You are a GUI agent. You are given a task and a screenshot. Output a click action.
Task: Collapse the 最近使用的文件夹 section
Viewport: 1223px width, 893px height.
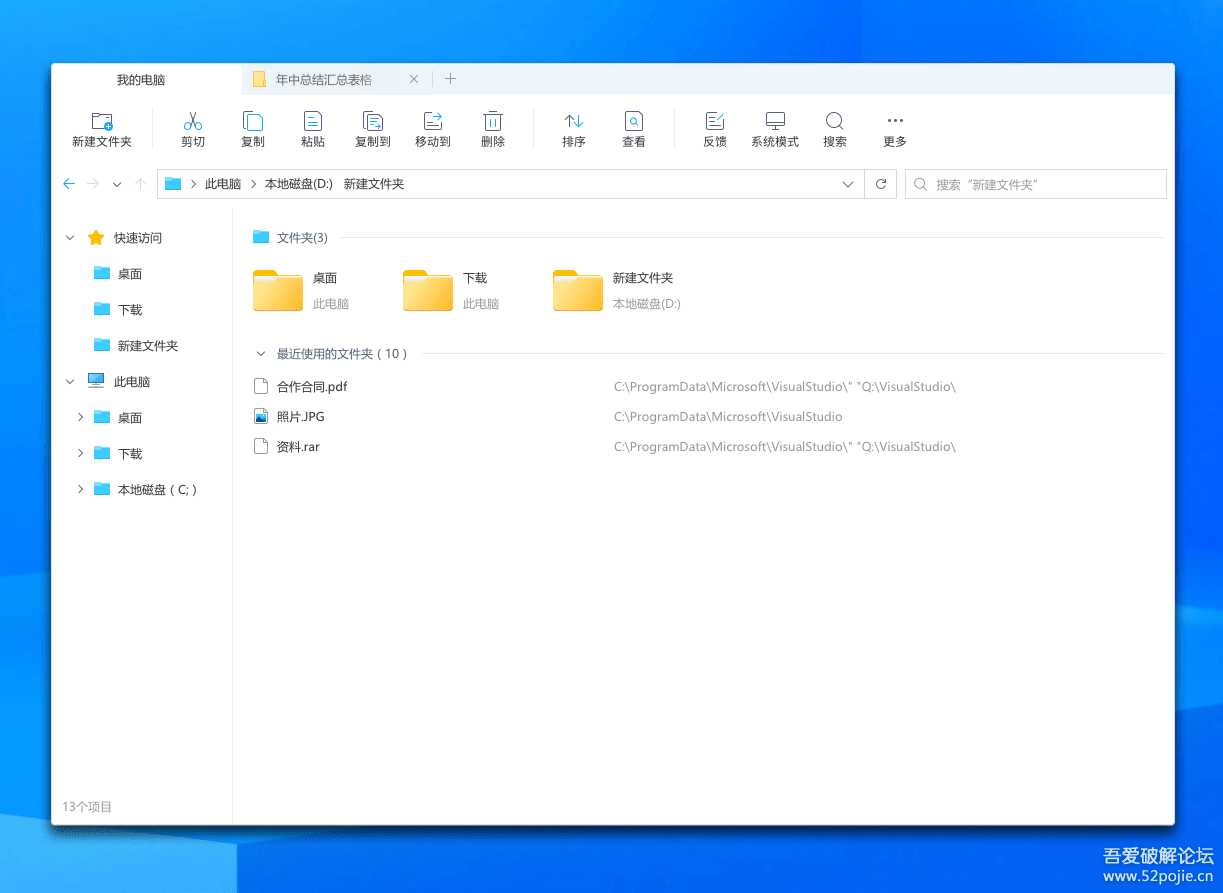pyautogui.click(x=261, y=354)
